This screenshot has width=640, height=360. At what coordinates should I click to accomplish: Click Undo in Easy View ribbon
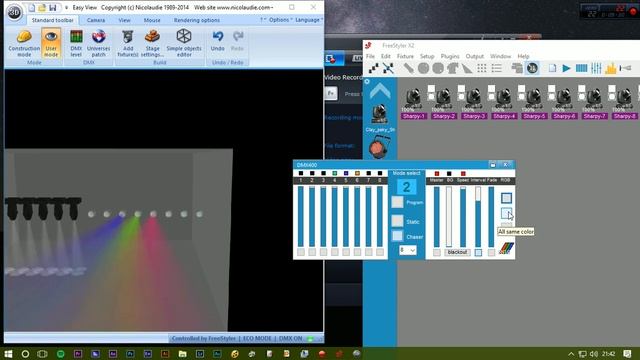click(218, 41)
